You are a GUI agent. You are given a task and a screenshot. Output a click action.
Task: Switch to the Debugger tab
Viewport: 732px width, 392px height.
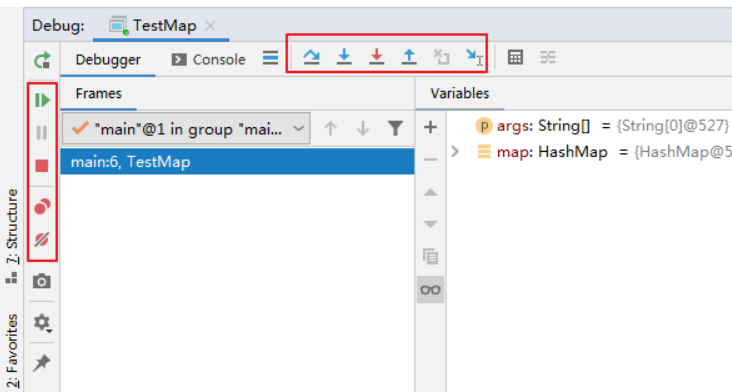(x=108, y=60)
